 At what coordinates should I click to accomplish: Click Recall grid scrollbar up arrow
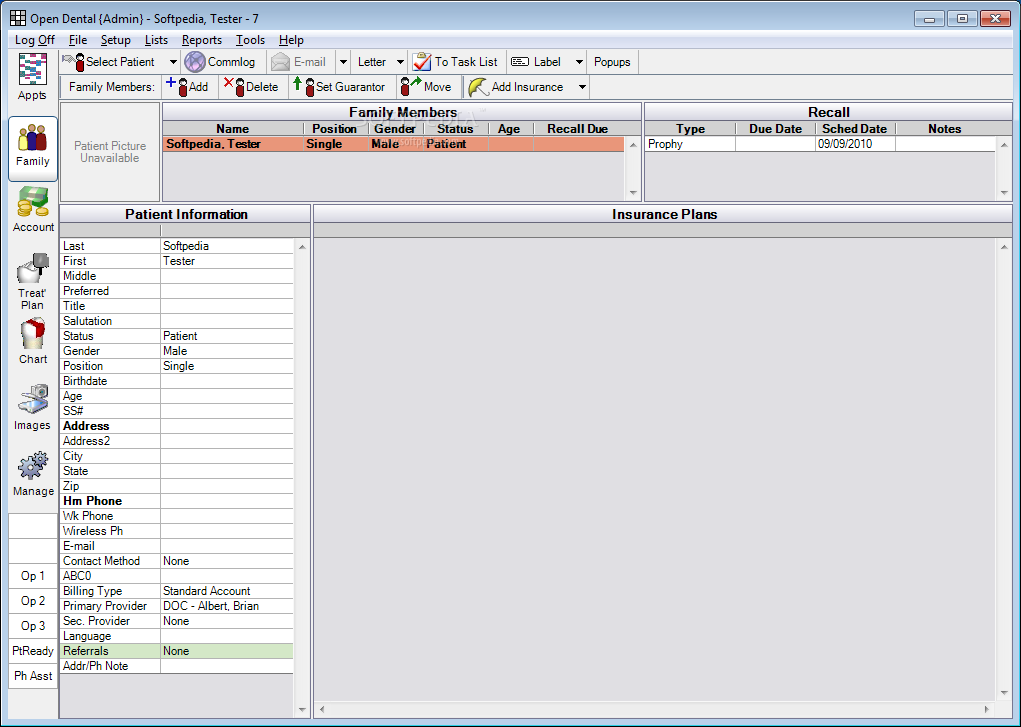1004,145
